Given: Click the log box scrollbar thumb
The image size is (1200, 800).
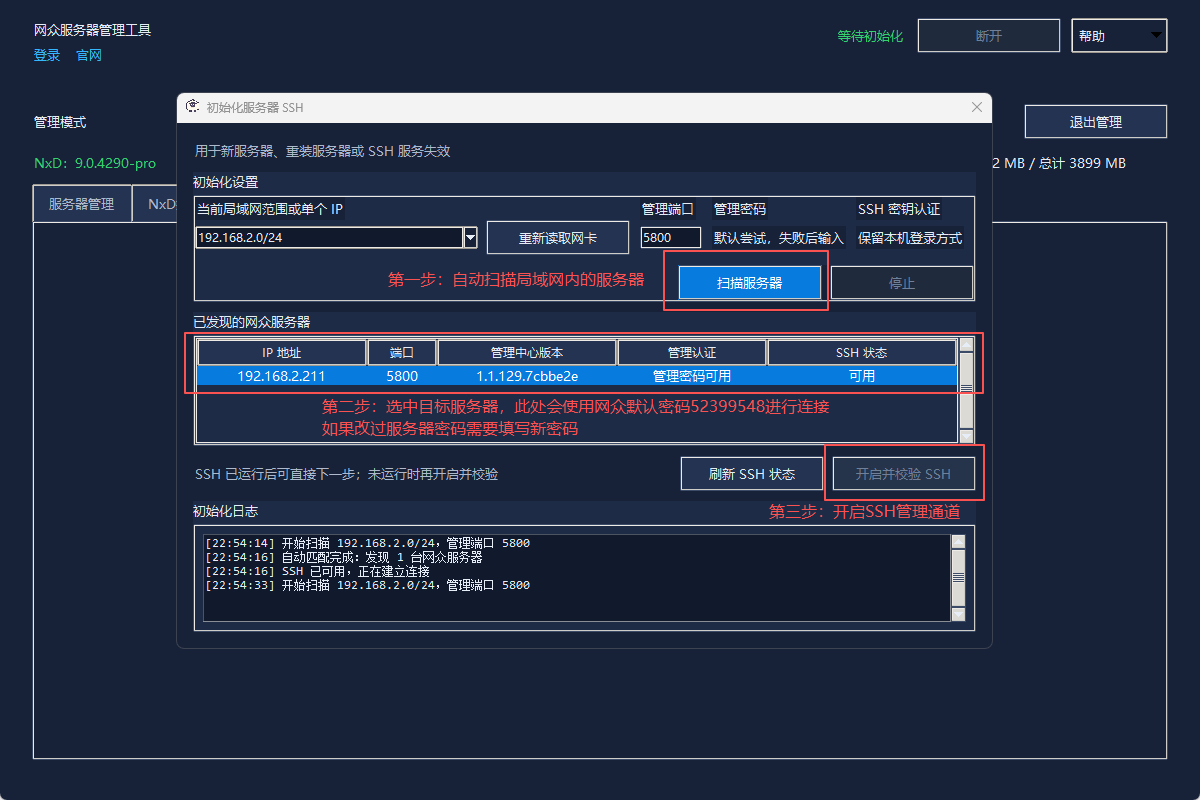Looking at the screenshot, I should [x=958, y=578].
